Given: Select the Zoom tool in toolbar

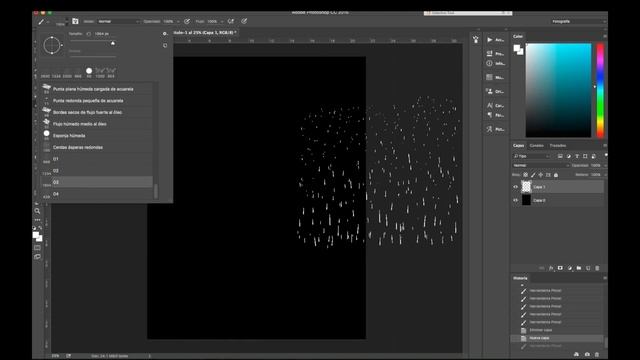Looking at the screenshot, I should [37, 211].
